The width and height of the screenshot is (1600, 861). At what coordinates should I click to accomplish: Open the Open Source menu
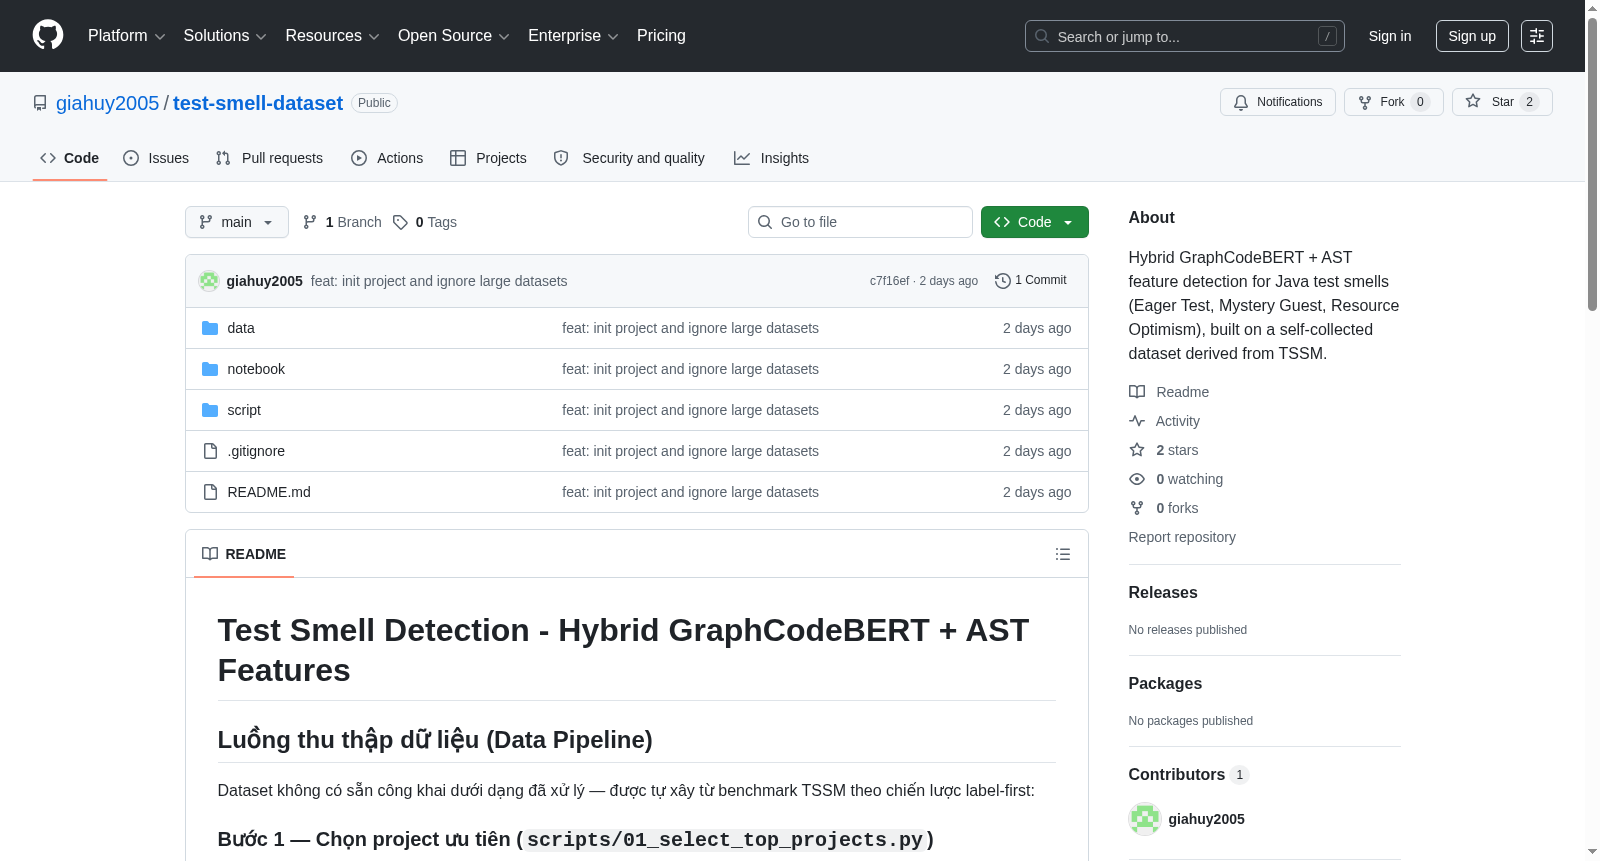pyautogui.click(x=453, y=36)
